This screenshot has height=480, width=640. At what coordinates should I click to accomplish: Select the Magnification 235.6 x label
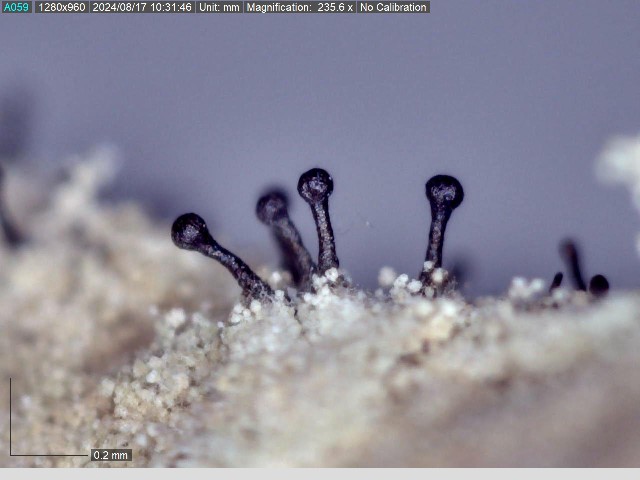pyautogui.click(x=300, y=7)
